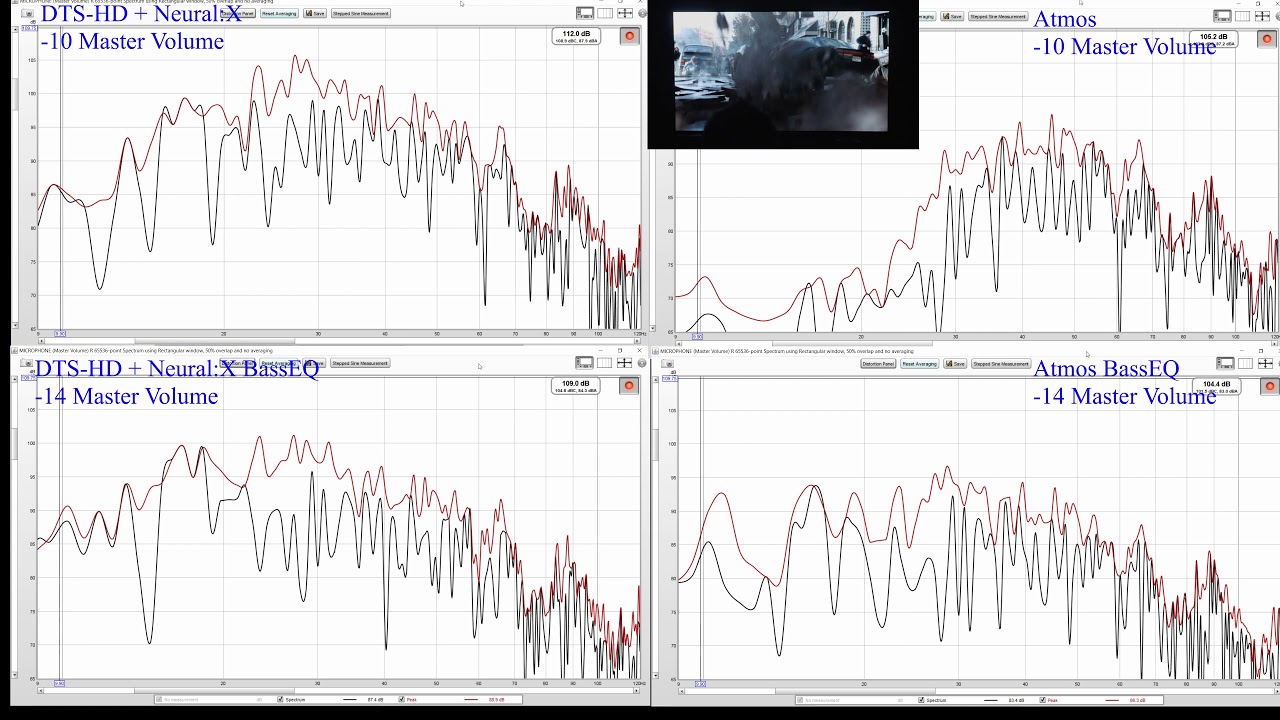
Task: Open Stepped Sine Measurement in DTS-HD -10 window
Action: coord(360,14)
